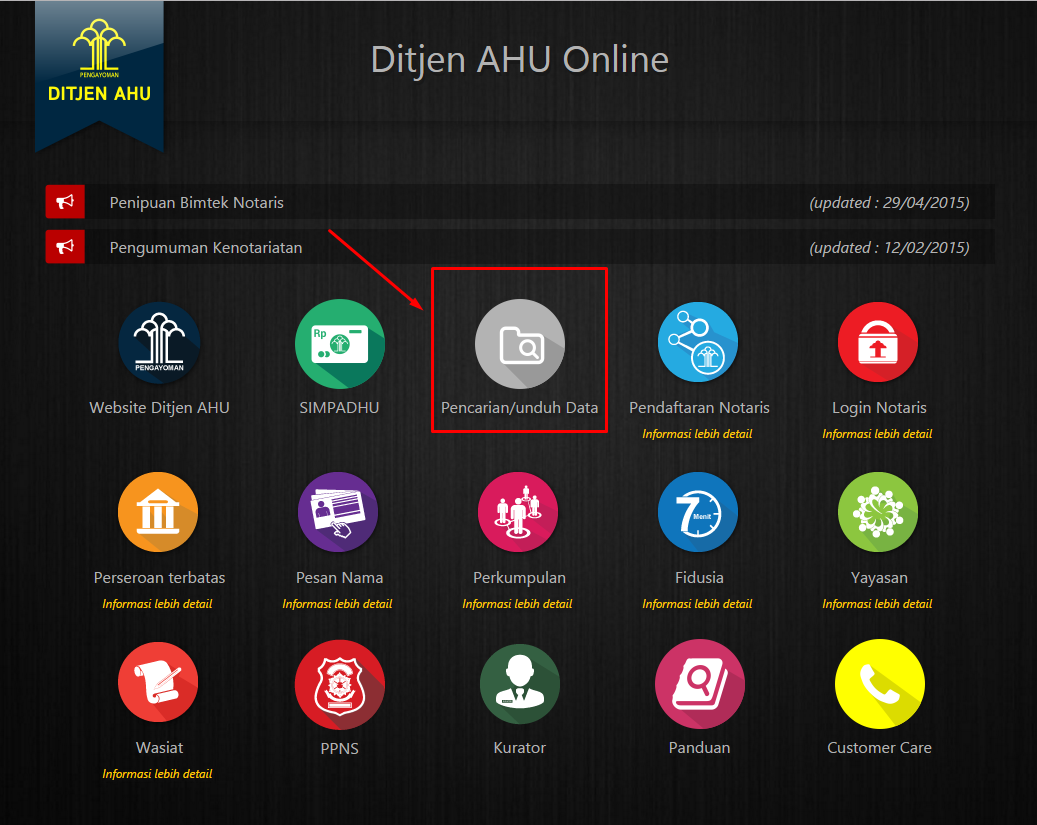1037x825 pixels.
Task: Click the Login Notaris padlock icon
Action: pos(878,342)
